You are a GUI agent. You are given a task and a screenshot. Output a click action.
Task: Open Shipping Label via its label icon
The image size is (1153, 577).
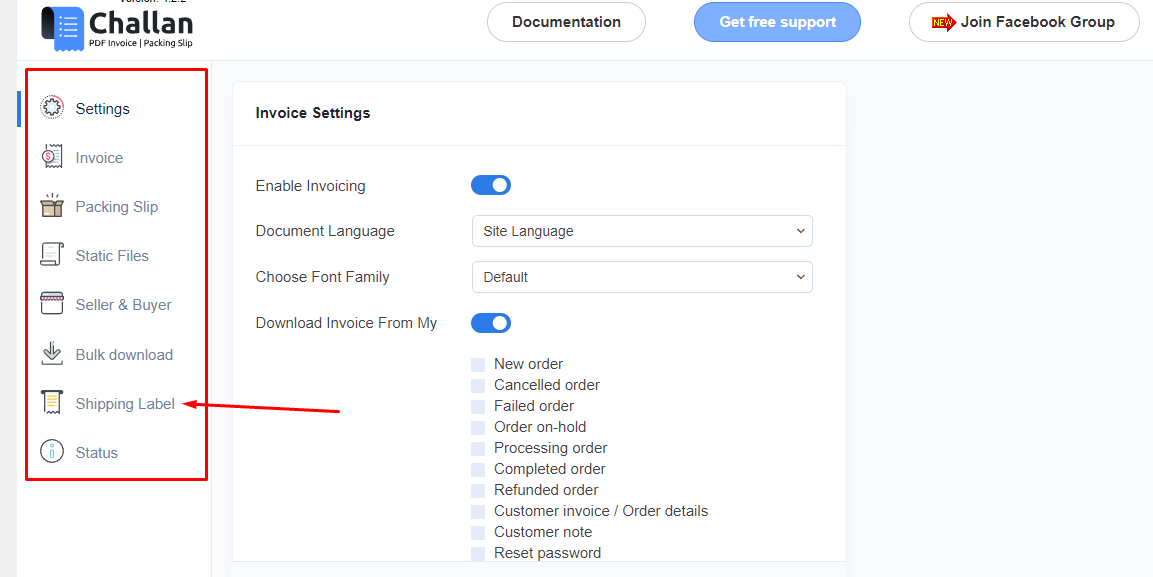point(53,402)
